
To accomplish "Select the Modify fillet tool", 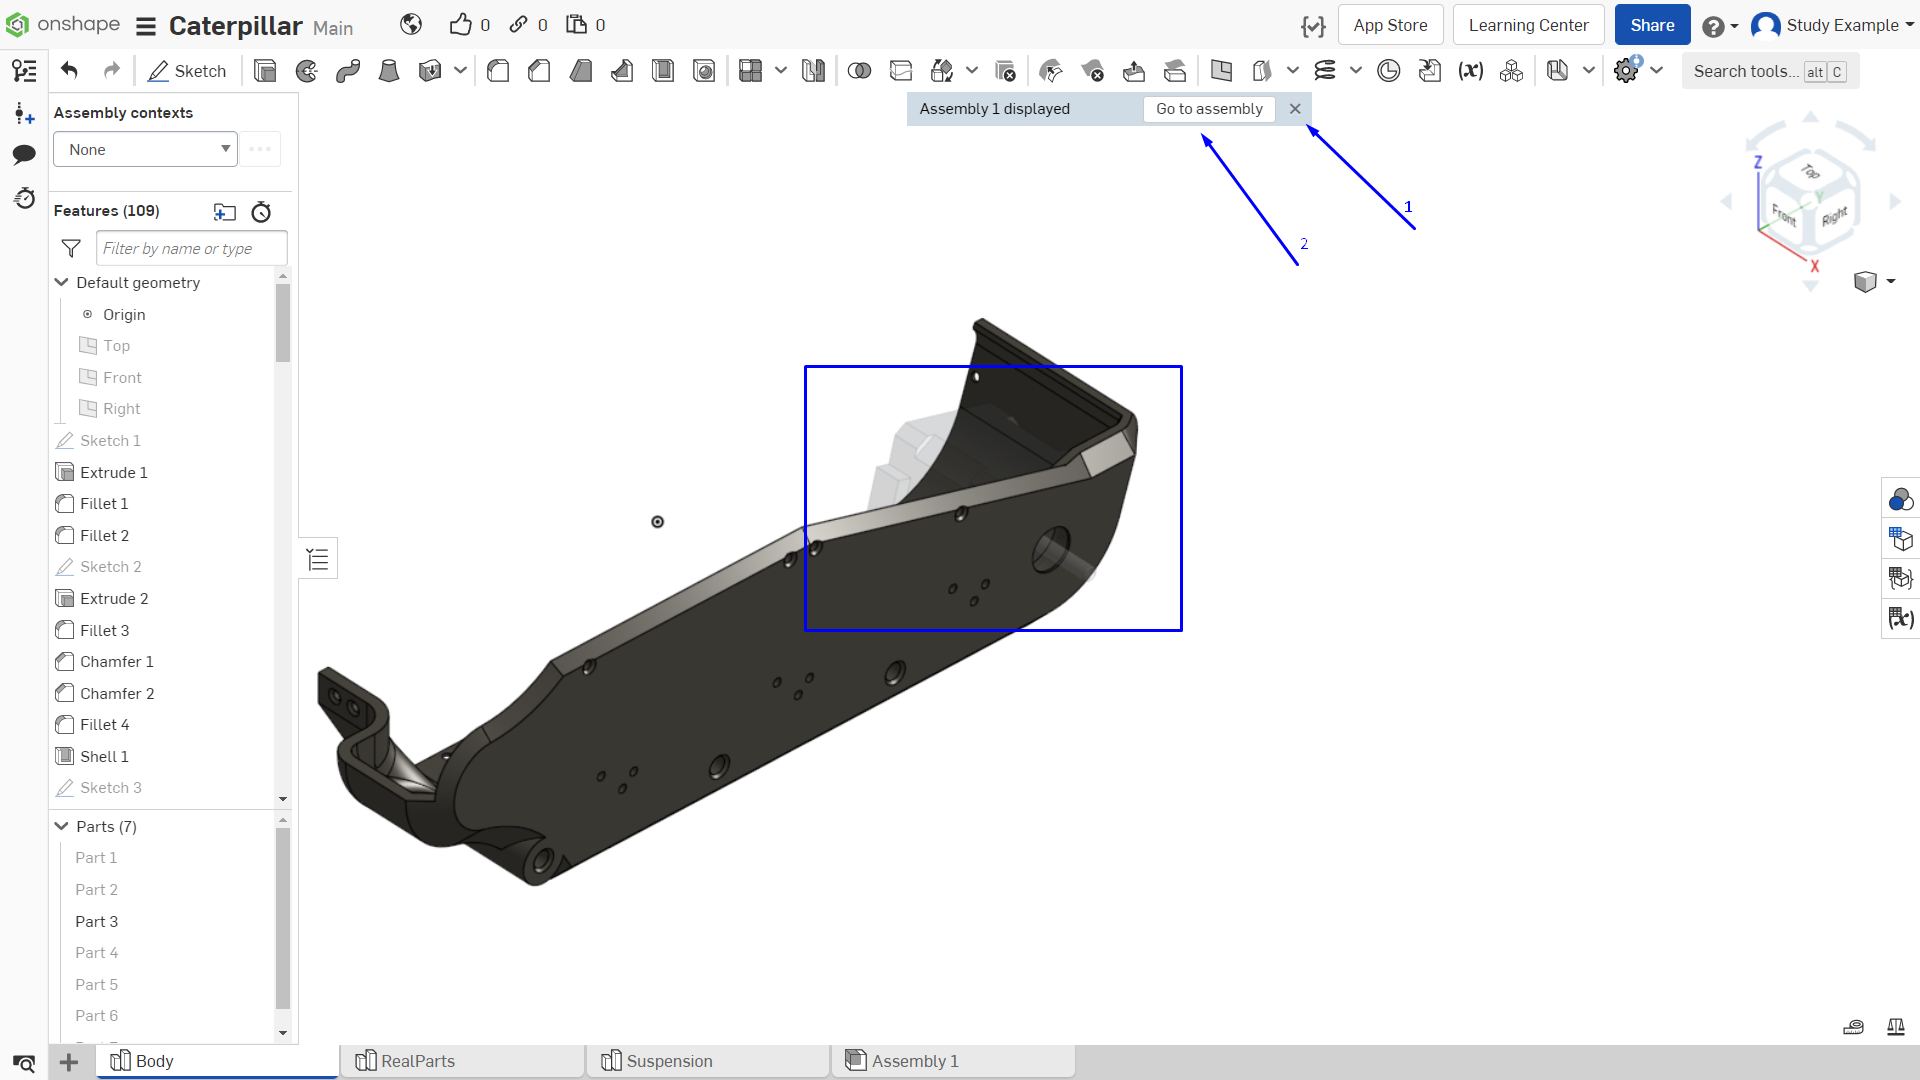I will 1051,71.
